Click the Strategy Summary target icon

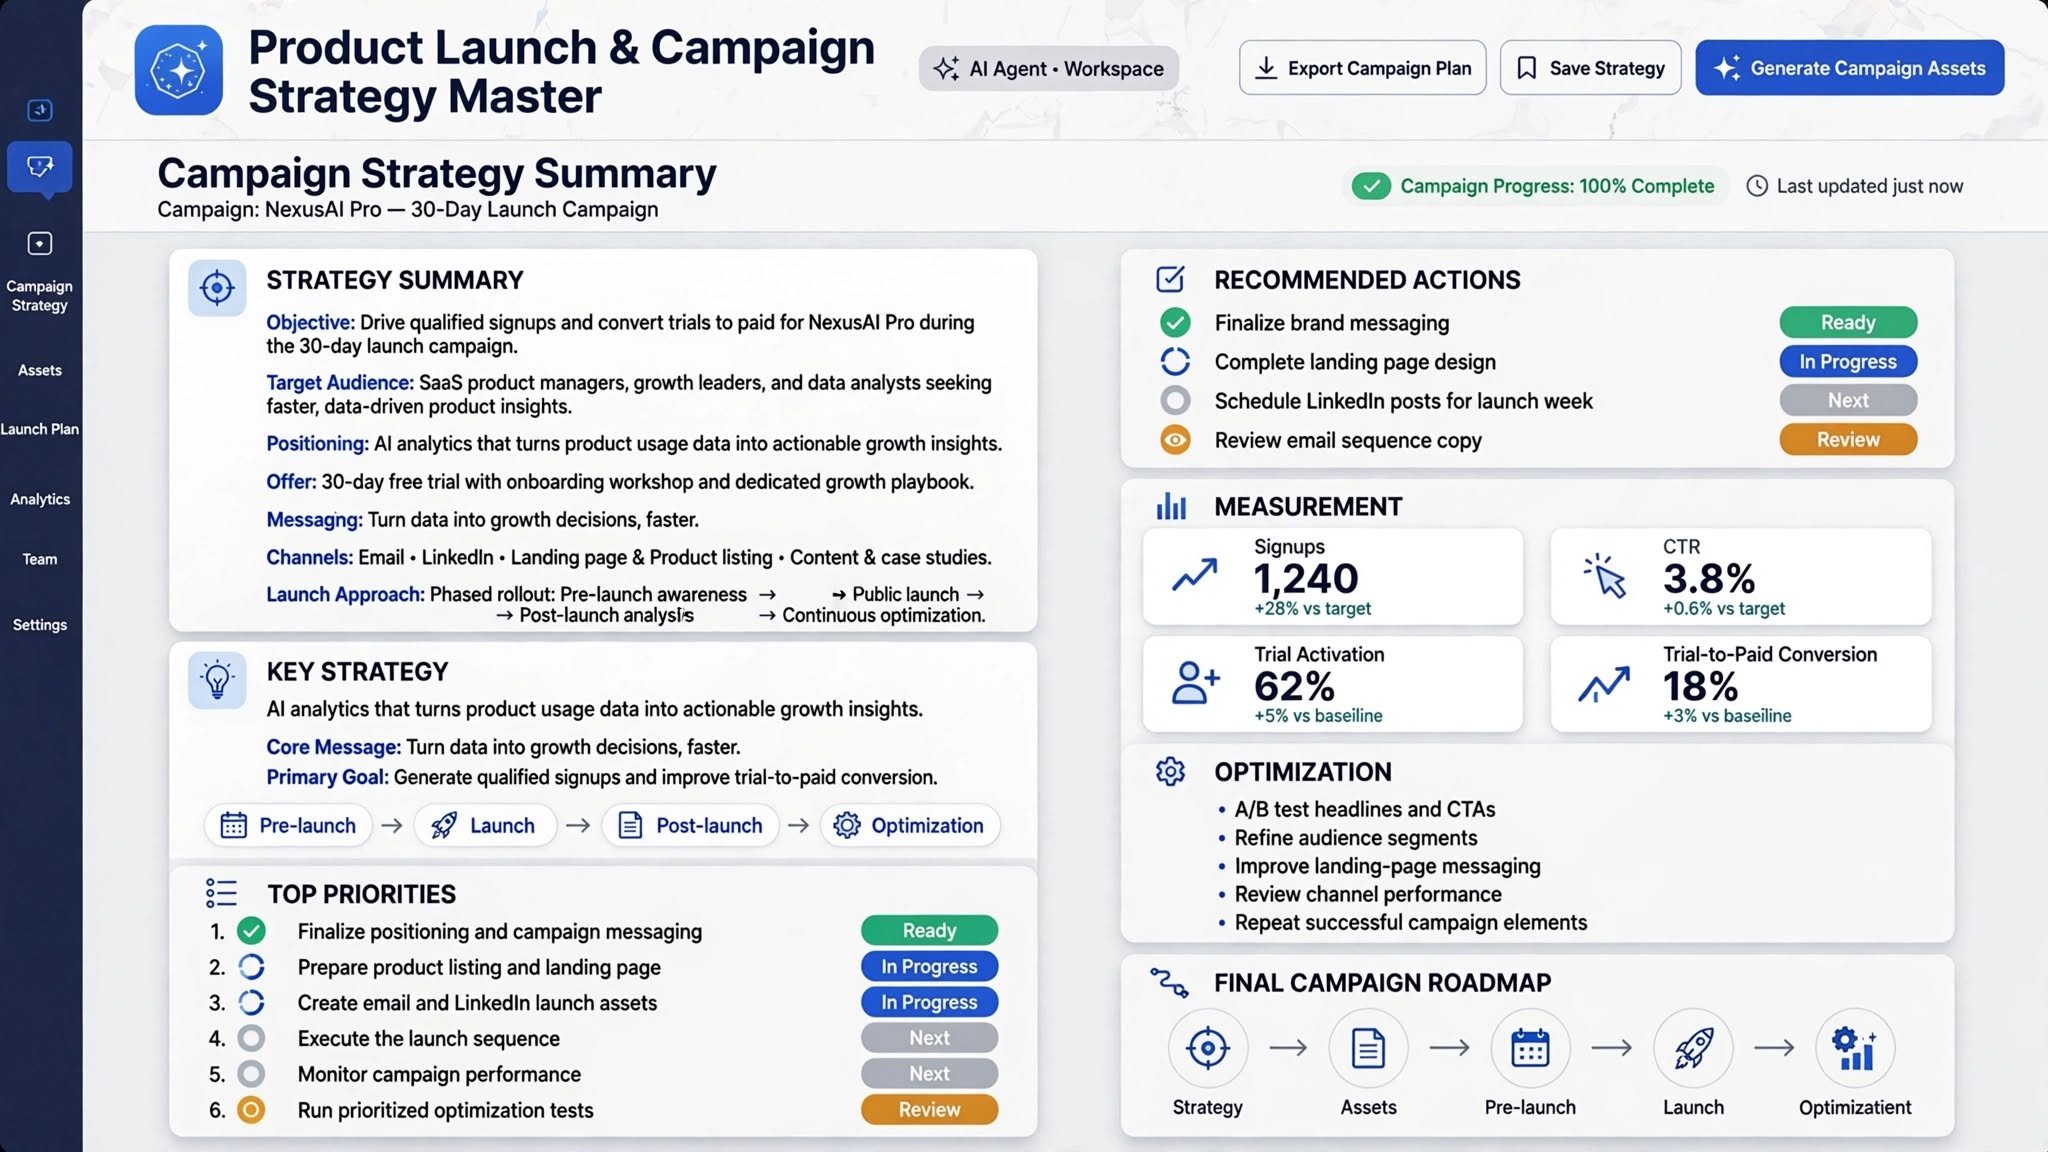coord(217,288)
